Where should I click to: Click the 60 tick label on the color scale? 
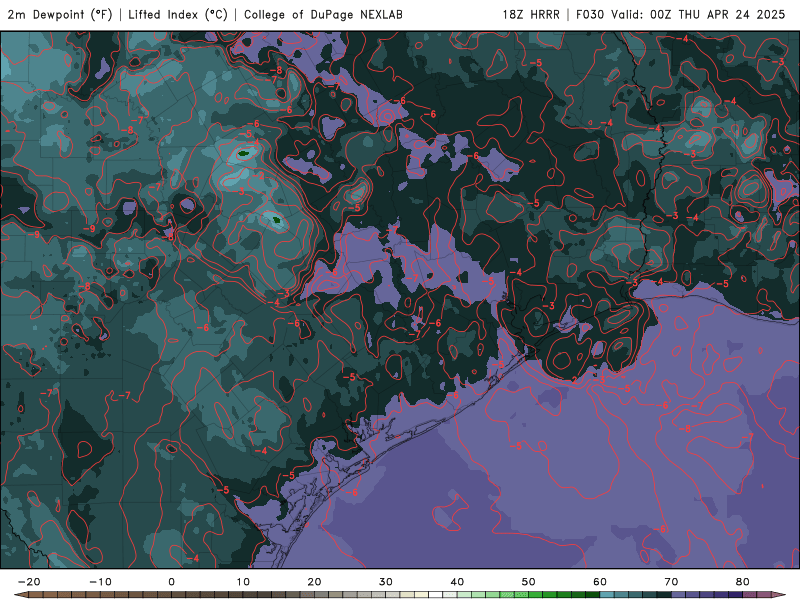(x=600, y=582)
